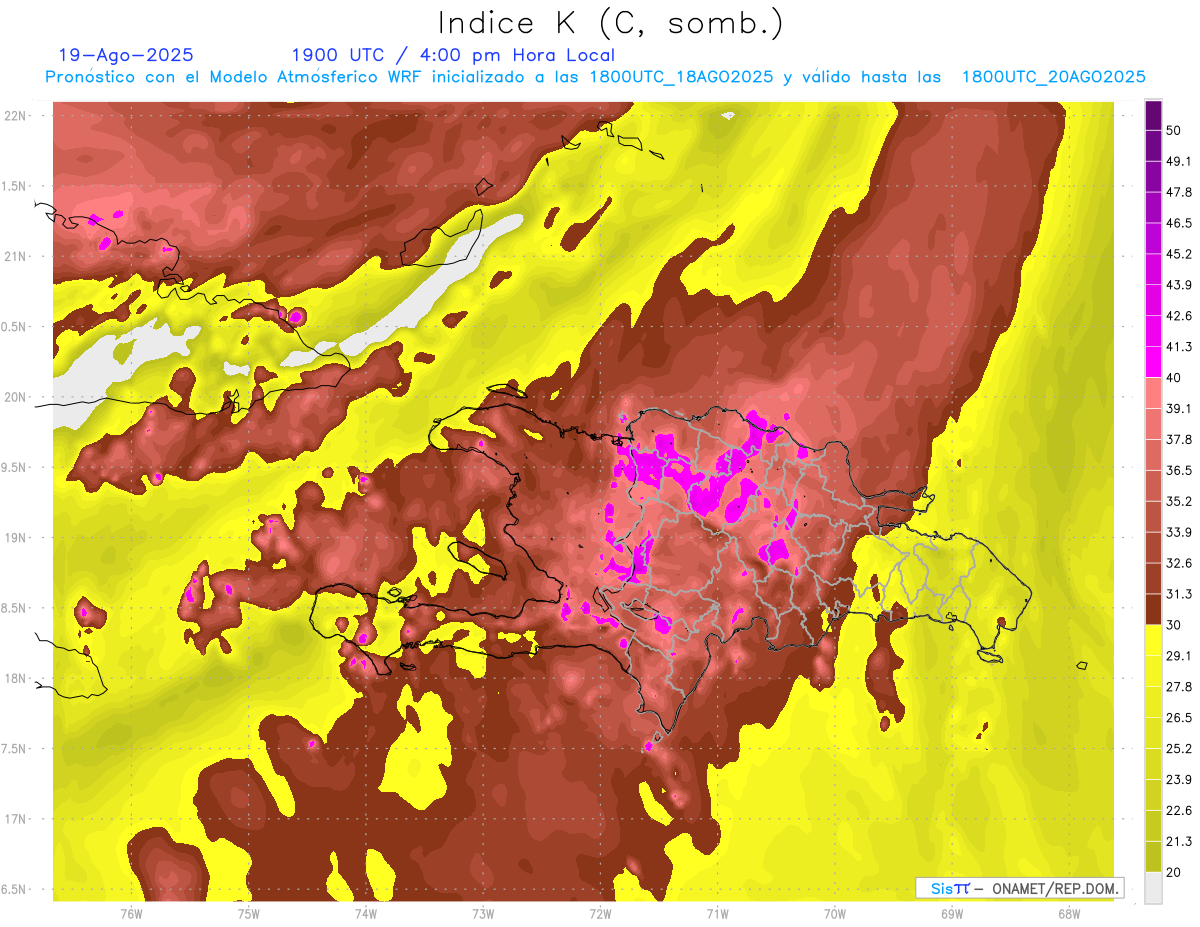
Task: Click the longitude label "71W"
Action: [717, 913]
